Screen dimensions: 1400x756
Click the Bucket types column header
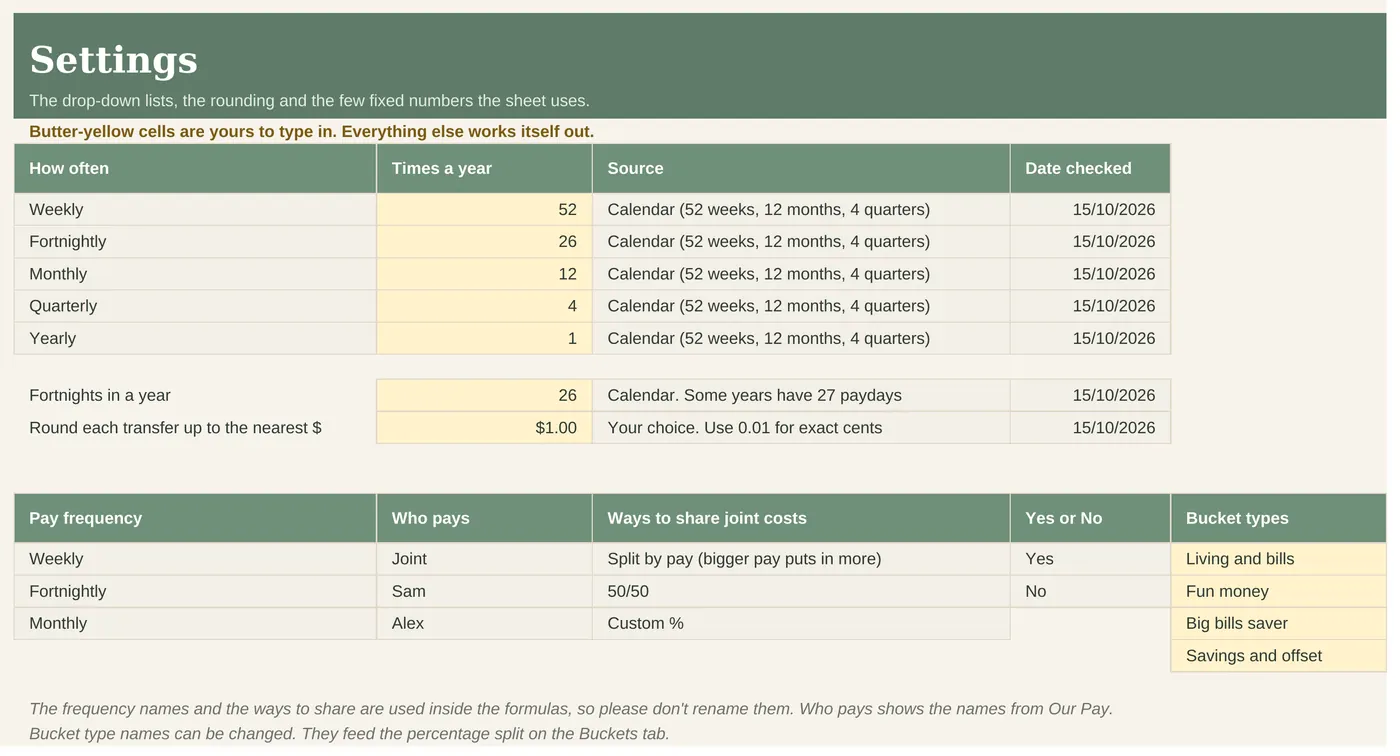click(x=1278, y=518)
